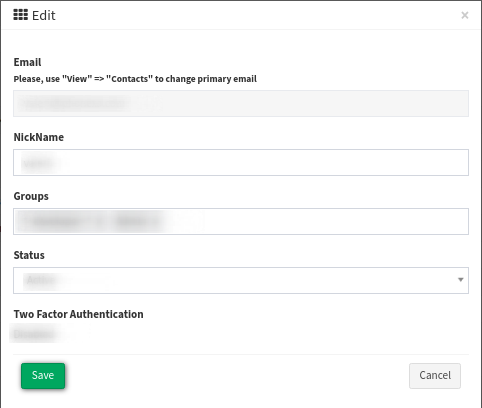Click the Edit dialog title text
The width and height of the screenshot is (482, 408).
coord(44,15)
